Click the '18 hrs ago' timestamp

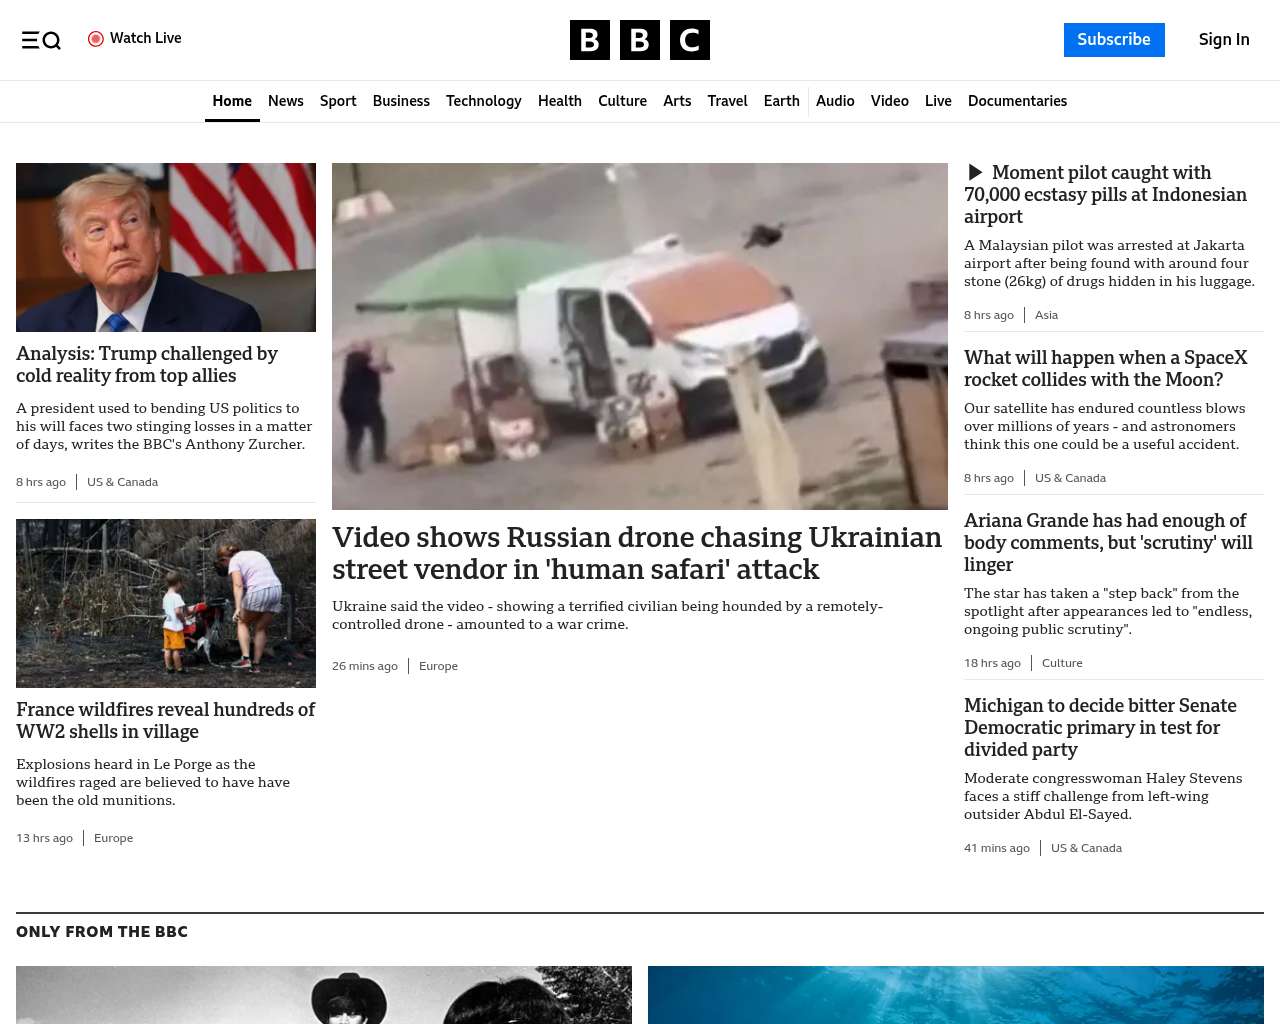pos(992,663)
